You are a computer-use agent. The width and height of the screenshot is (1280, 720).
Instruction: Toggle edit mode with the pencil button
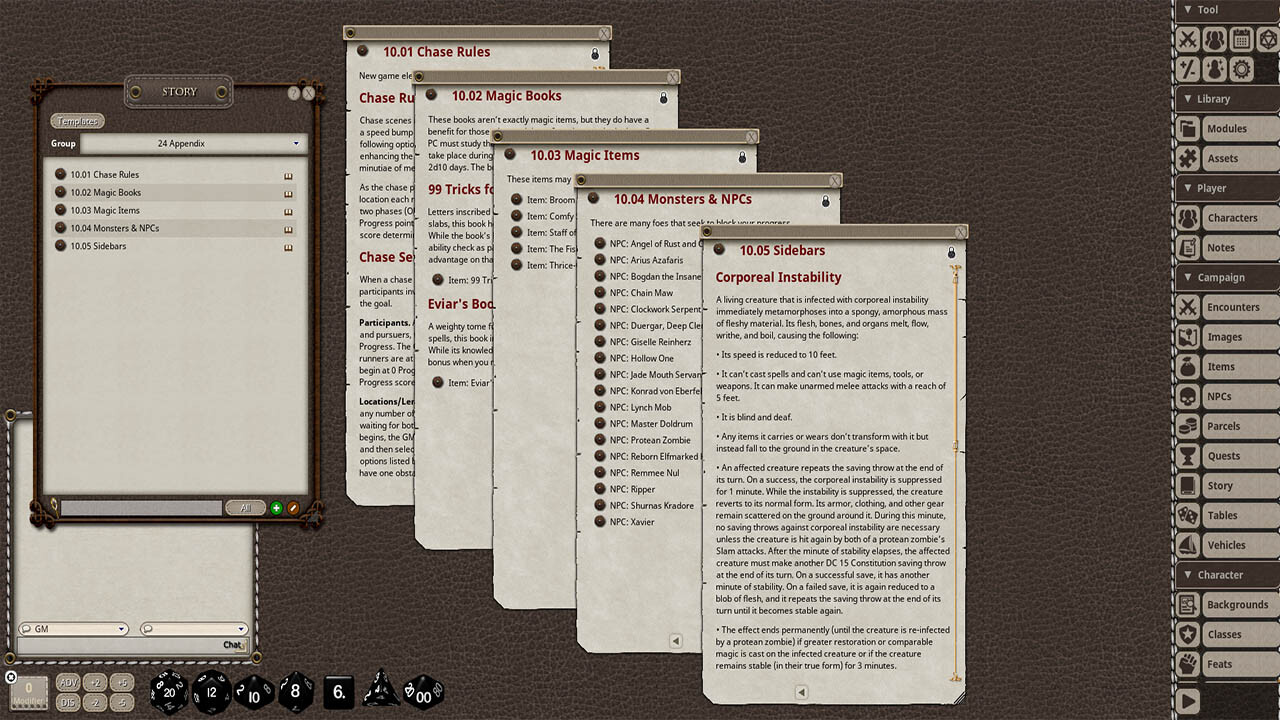click(x=293, y=508)
